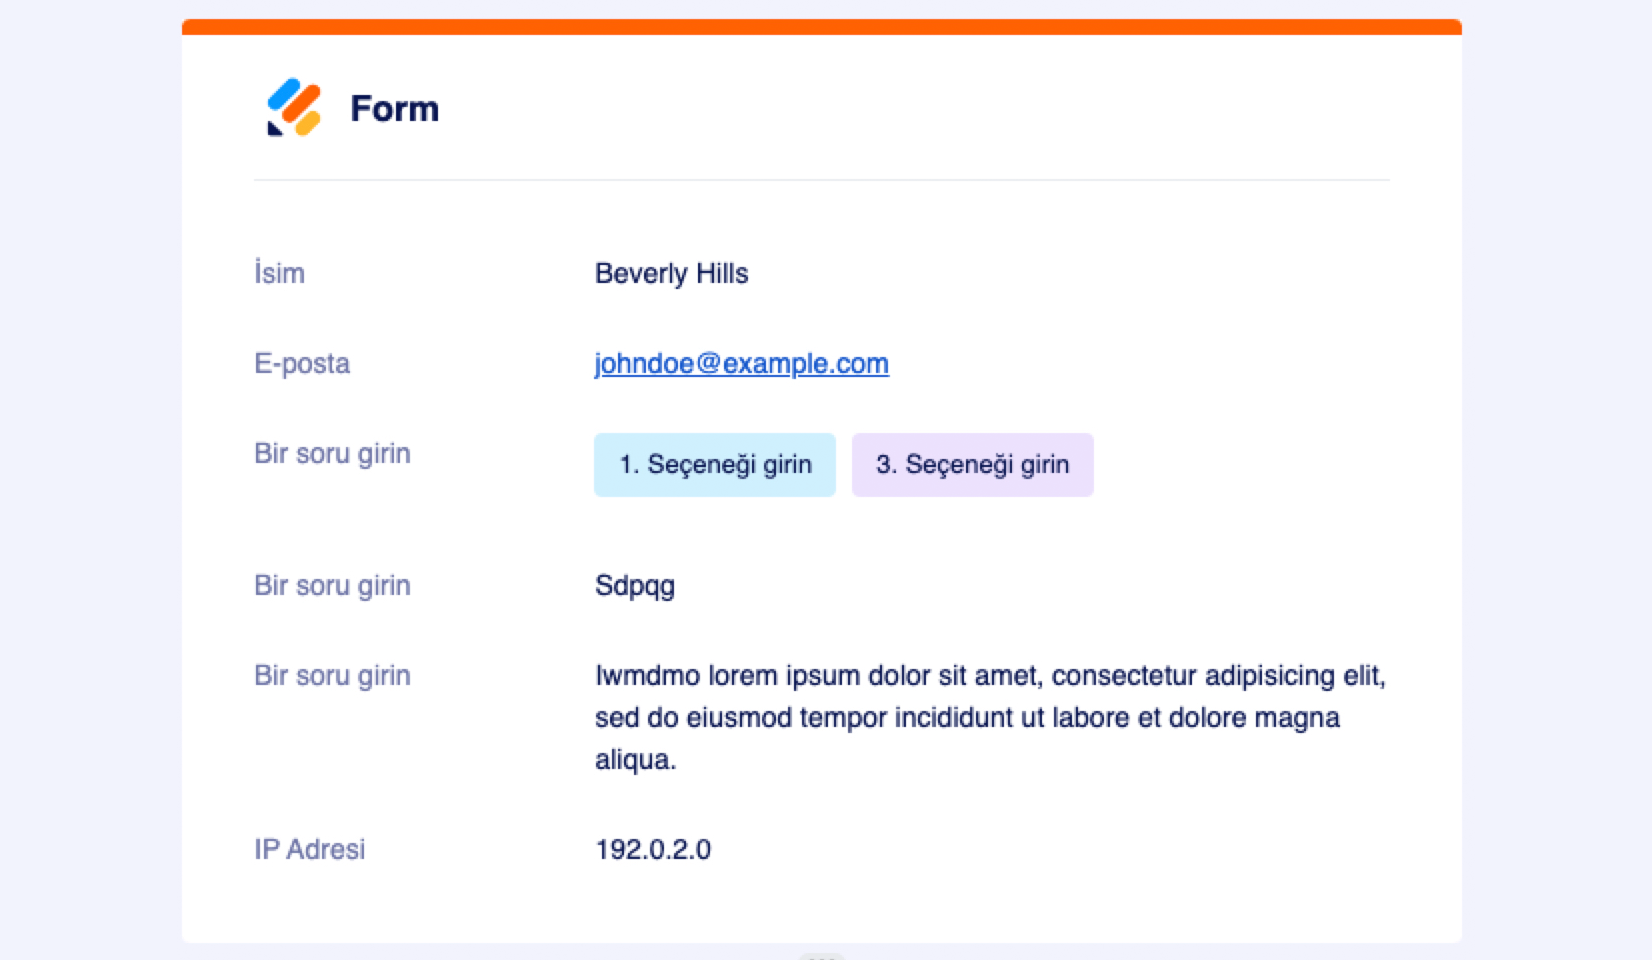Screen dimensions: 1652x960
Task: Click "Bir soru girin" label beside option chips
Action: point(332,454)
